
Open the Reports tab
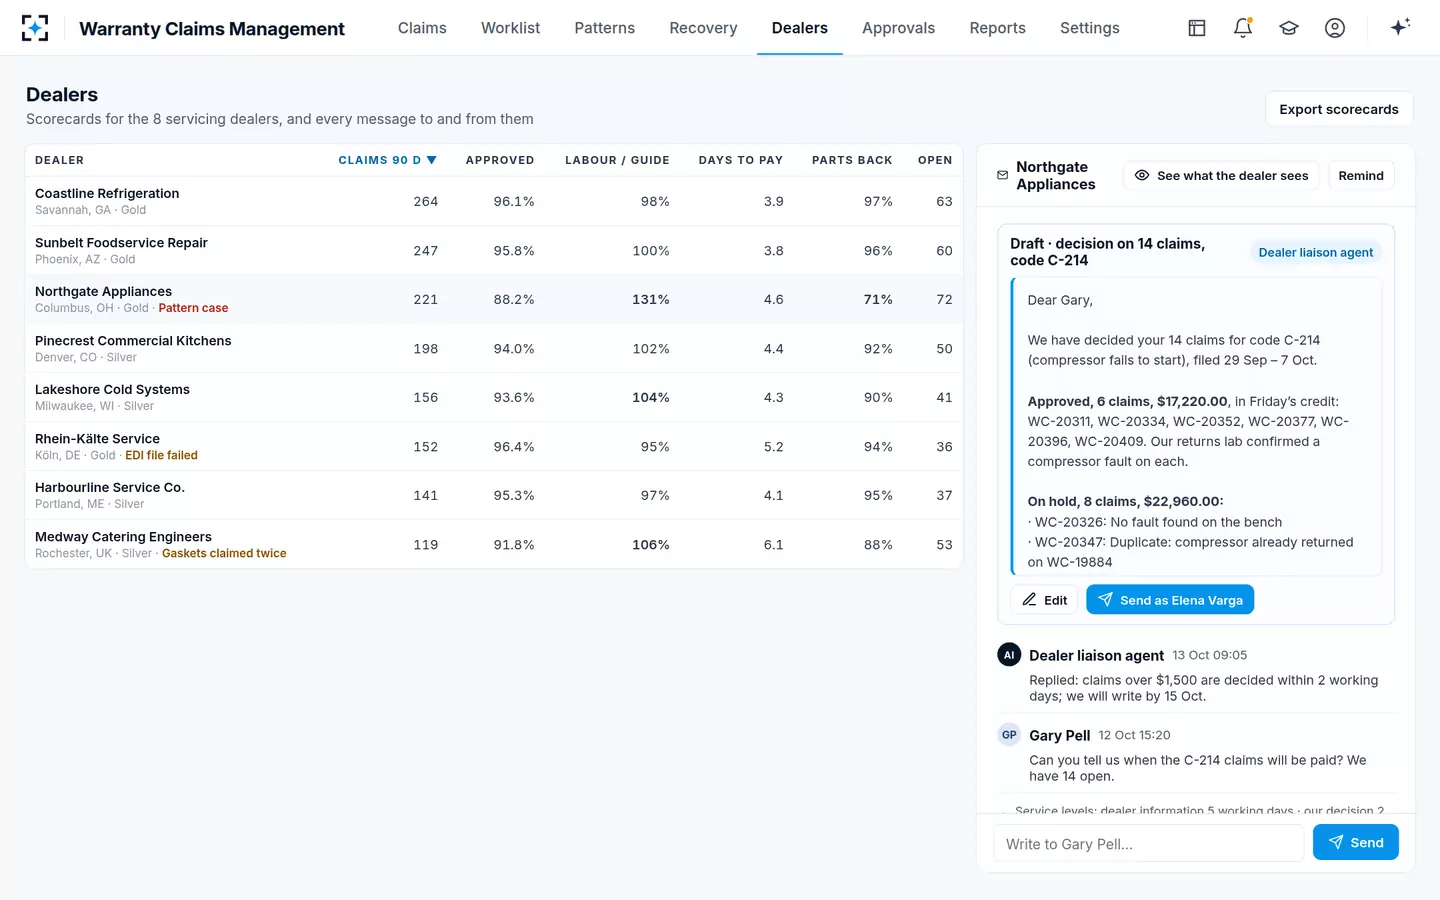(x=997, y=28)
